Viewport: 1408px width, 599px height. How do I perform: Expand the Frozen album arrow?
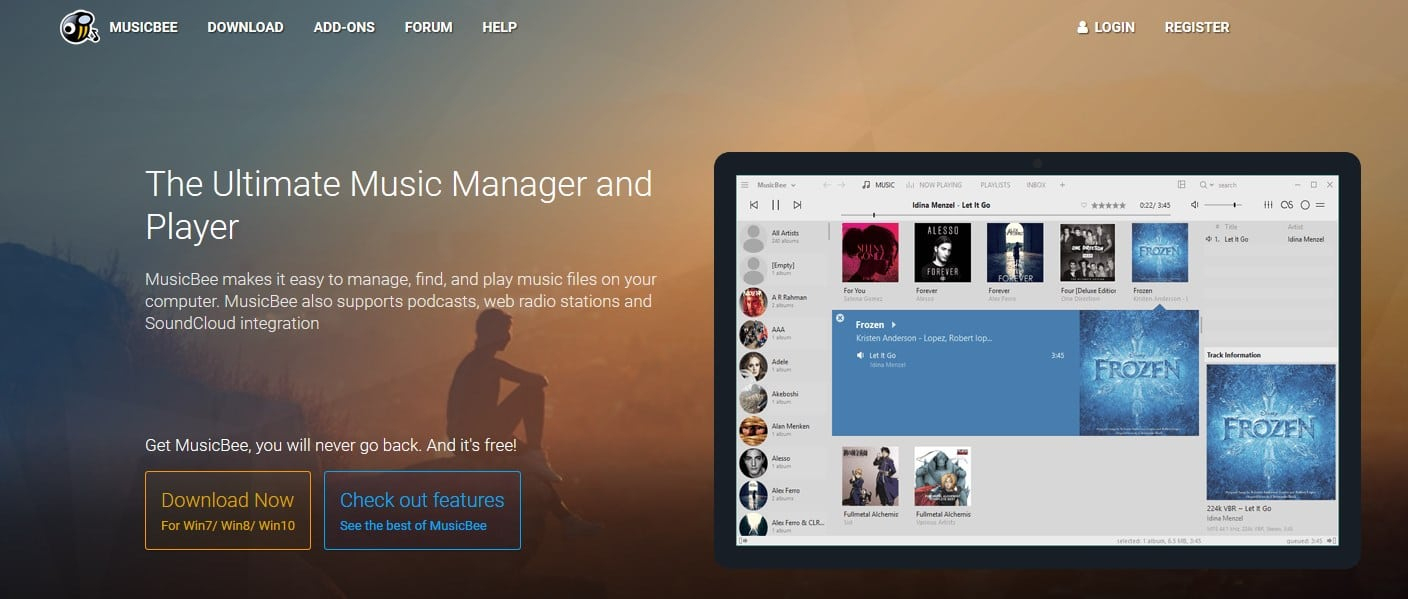(894, 325)
